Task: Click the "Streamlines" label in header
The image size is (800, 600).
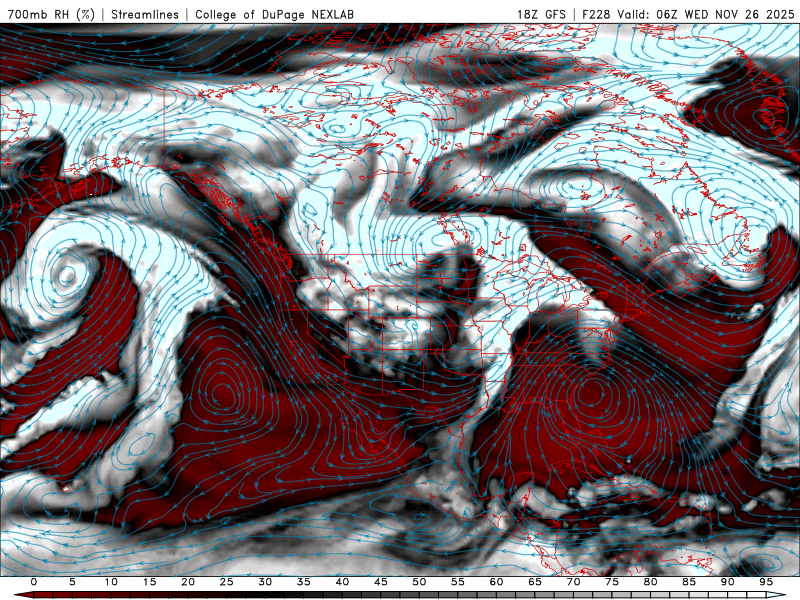Action: click(x=145, y=14)
